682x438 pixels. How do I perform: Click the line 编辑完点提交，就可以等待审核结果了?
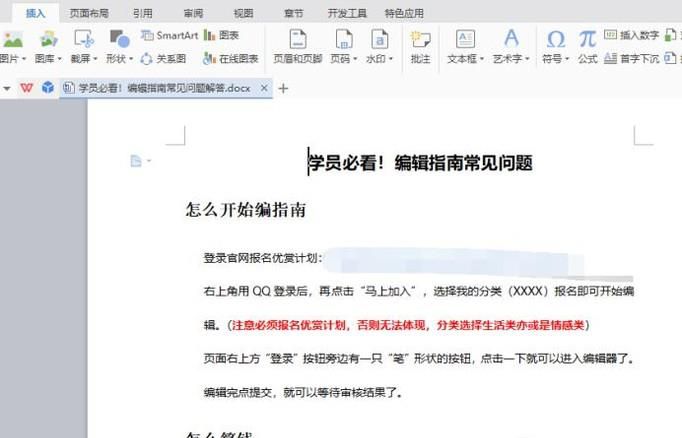pos(303,393)
